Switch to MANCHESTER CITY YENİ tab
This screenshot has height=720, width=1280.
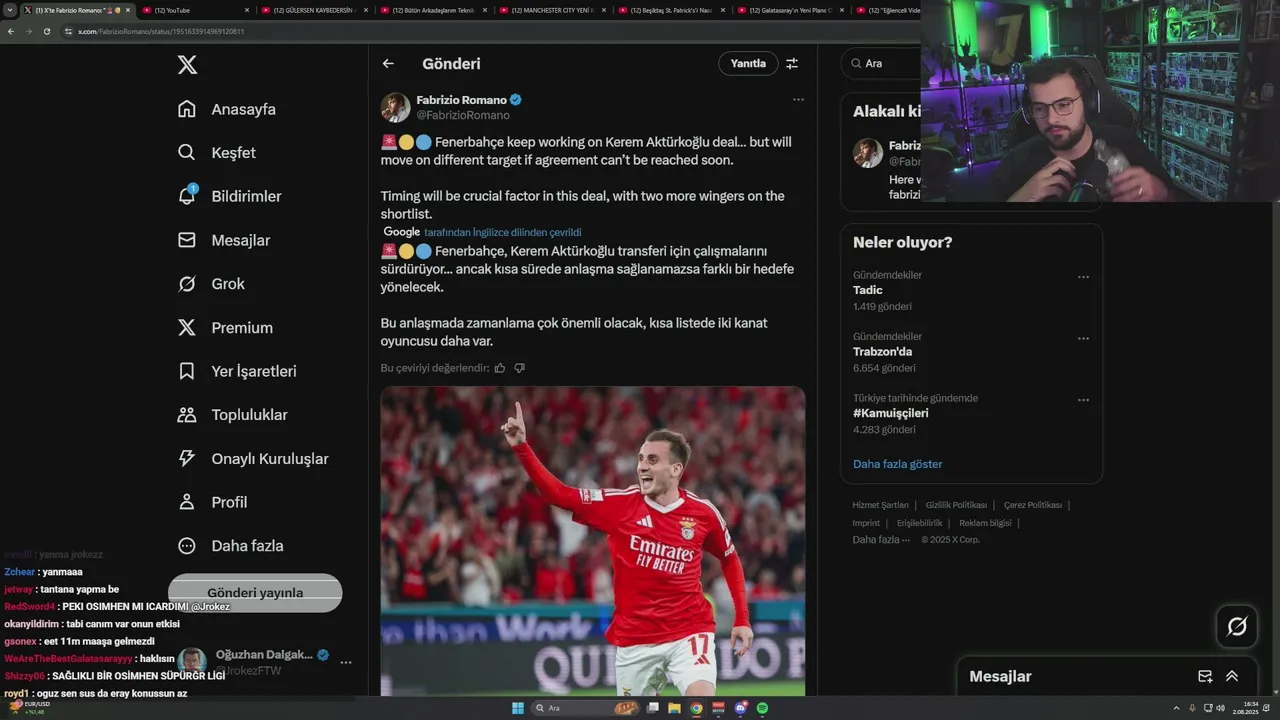tap(553, 10)
